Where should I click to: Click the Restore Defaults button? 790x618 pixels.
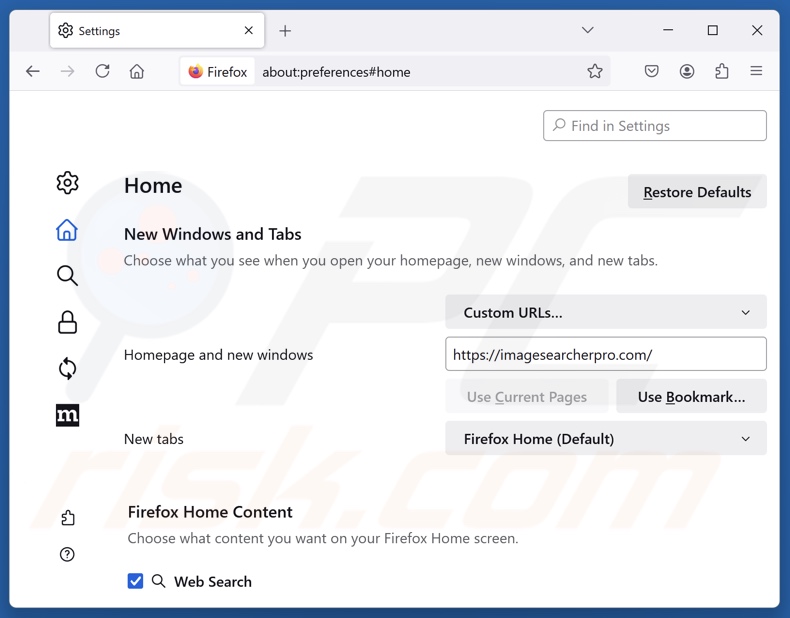click(697, 192)
